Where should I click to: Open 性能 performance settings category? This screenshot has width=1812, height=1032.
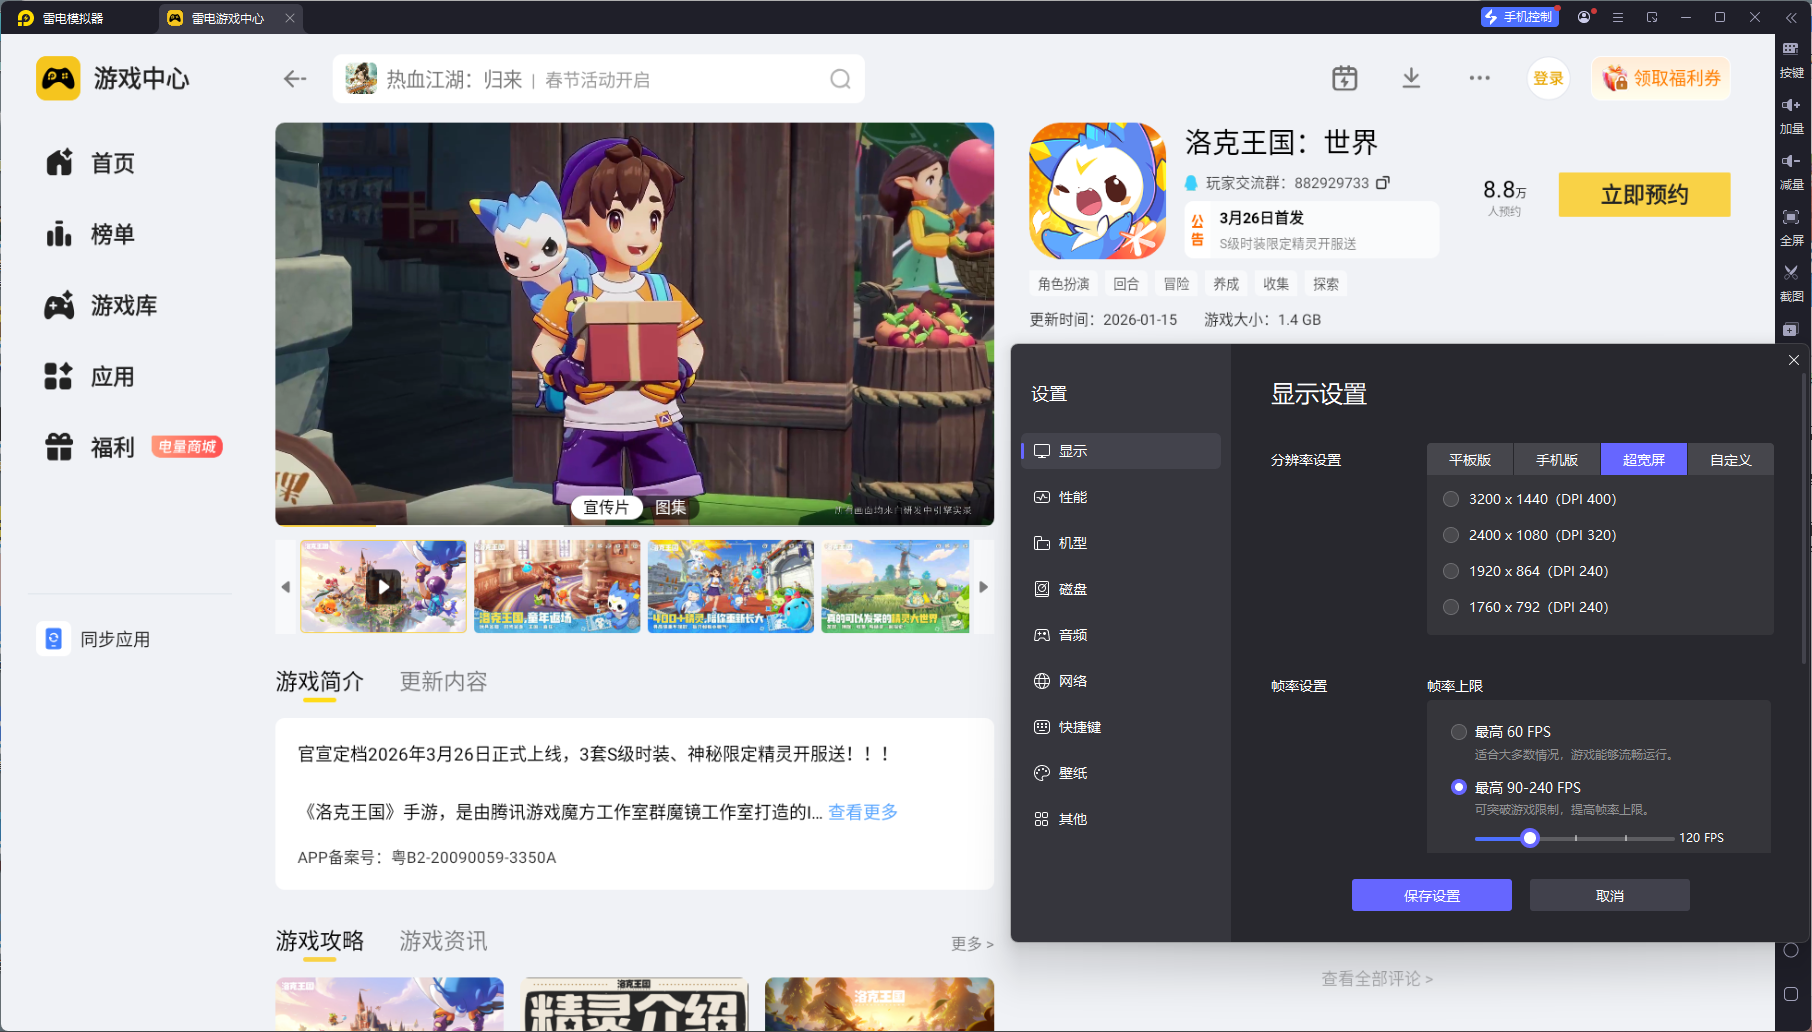click(x=1121, y=497)
